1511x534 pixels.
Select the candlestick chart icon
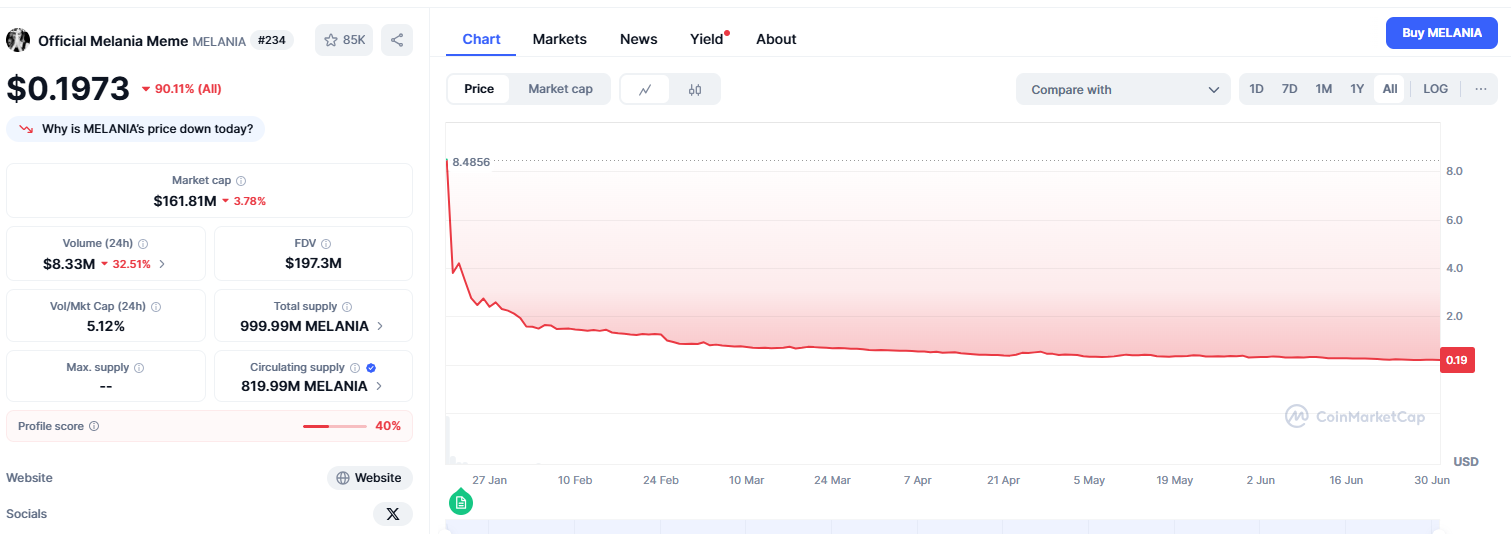[x=695, y=89]
